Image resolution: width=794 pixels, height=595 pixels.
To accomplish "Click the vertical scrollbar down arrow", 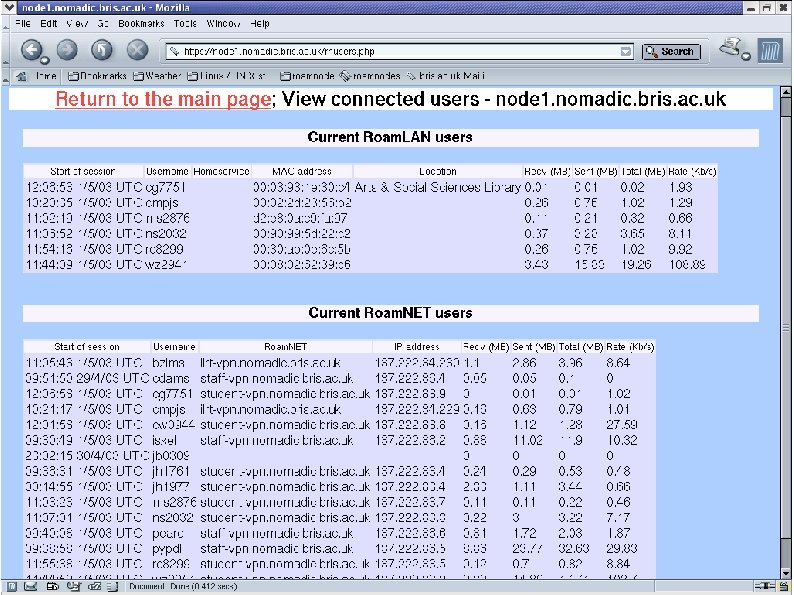I will click(x=785, y=575).
